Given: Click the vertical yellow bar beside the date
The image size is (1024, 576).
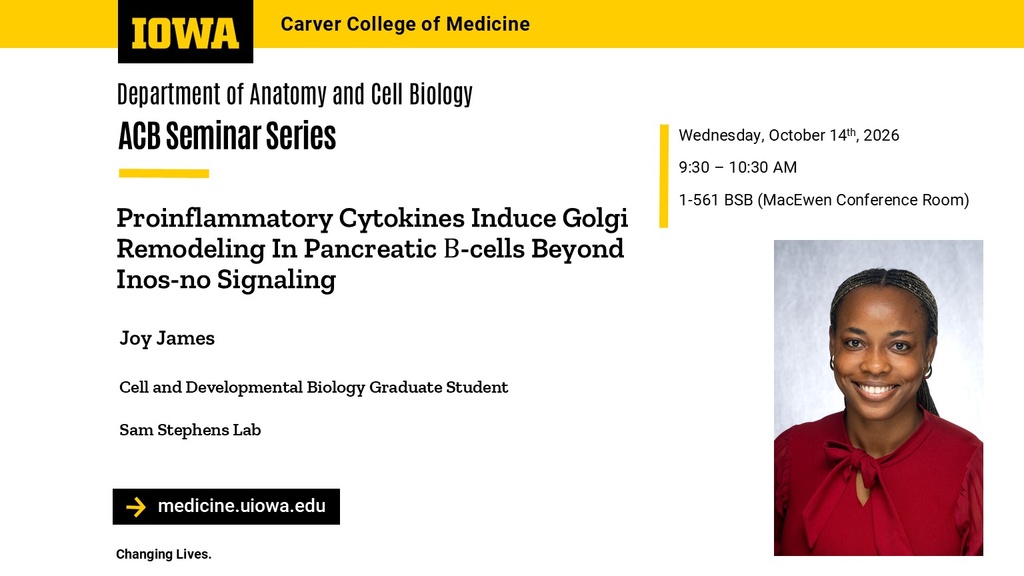Looking at the screenshot, I should tap(664, 176).
